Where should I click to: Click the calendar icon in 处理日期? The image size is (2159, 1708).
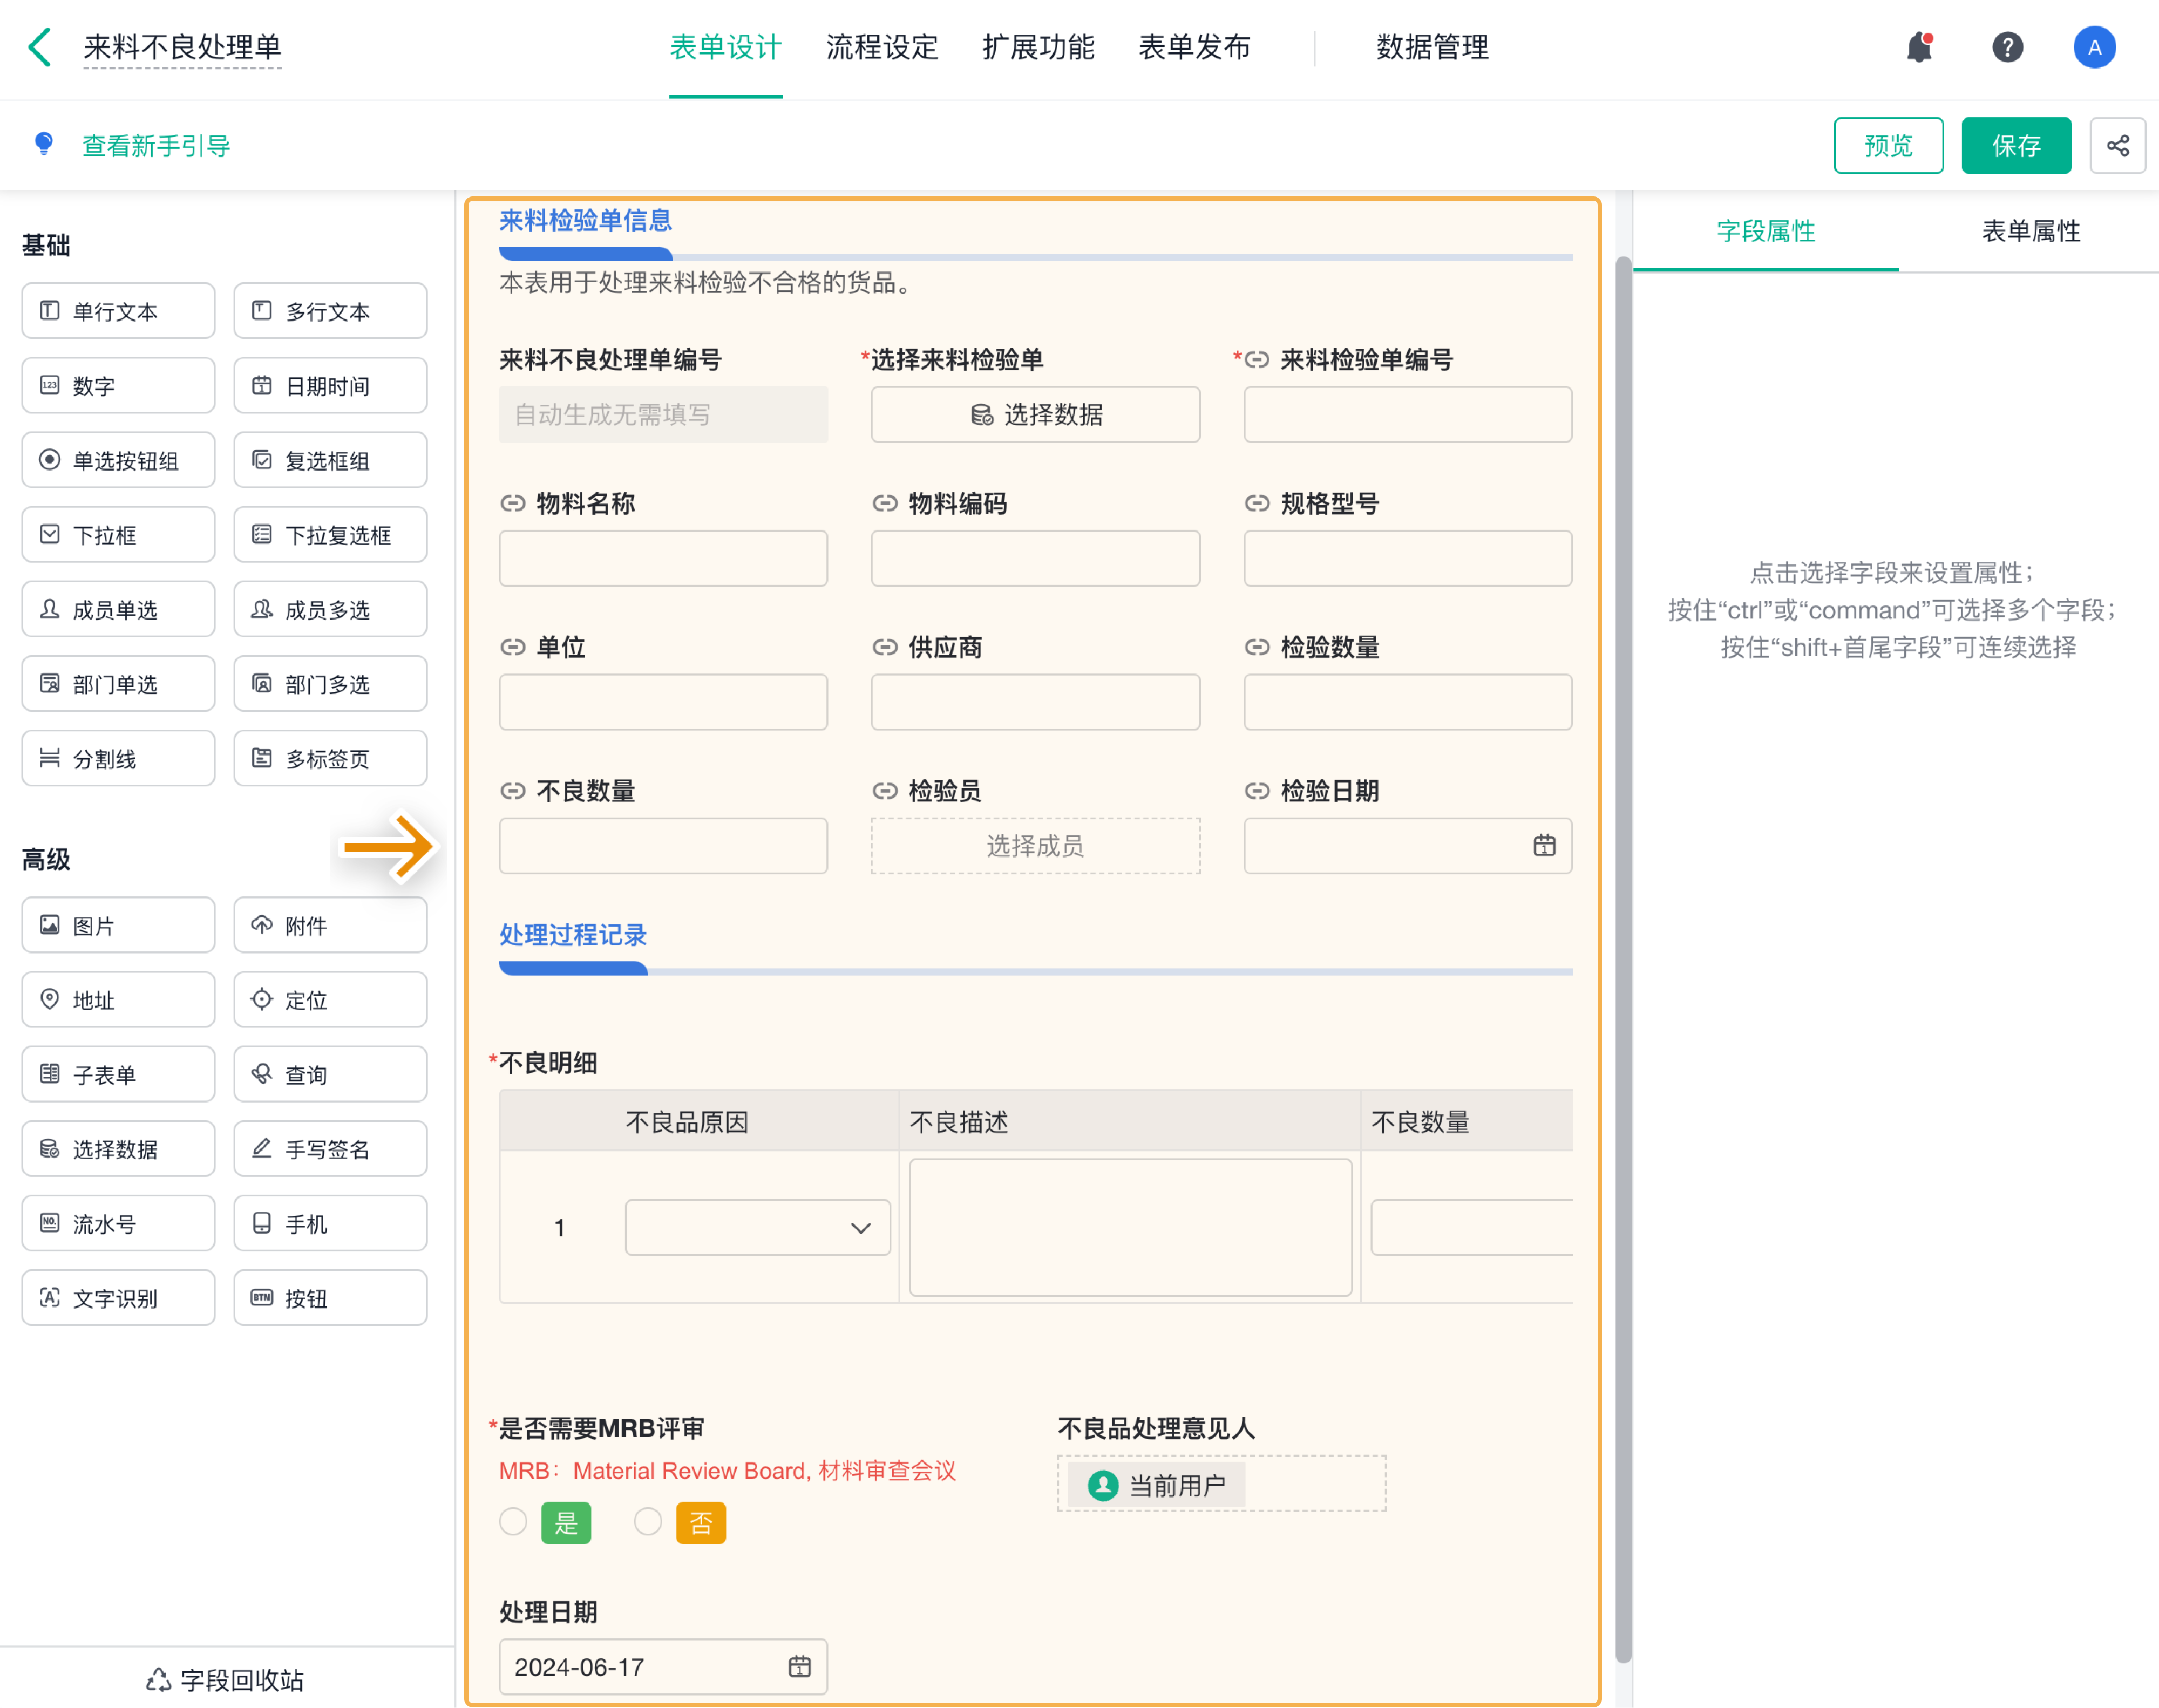[799, 1666]
